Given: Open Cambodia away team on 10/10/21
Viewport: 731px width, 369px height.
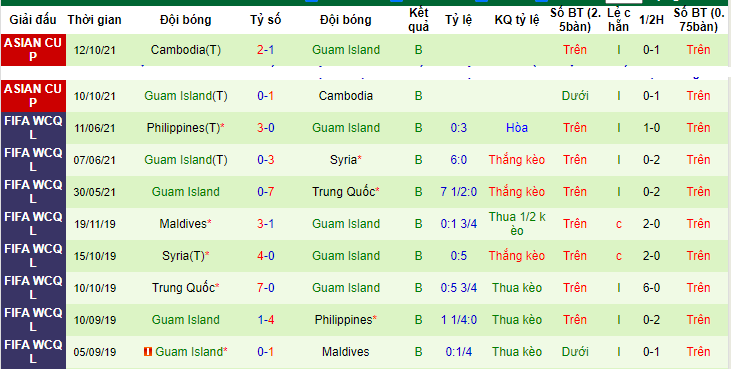Looking at the screenshot, I should click(346, 96).
